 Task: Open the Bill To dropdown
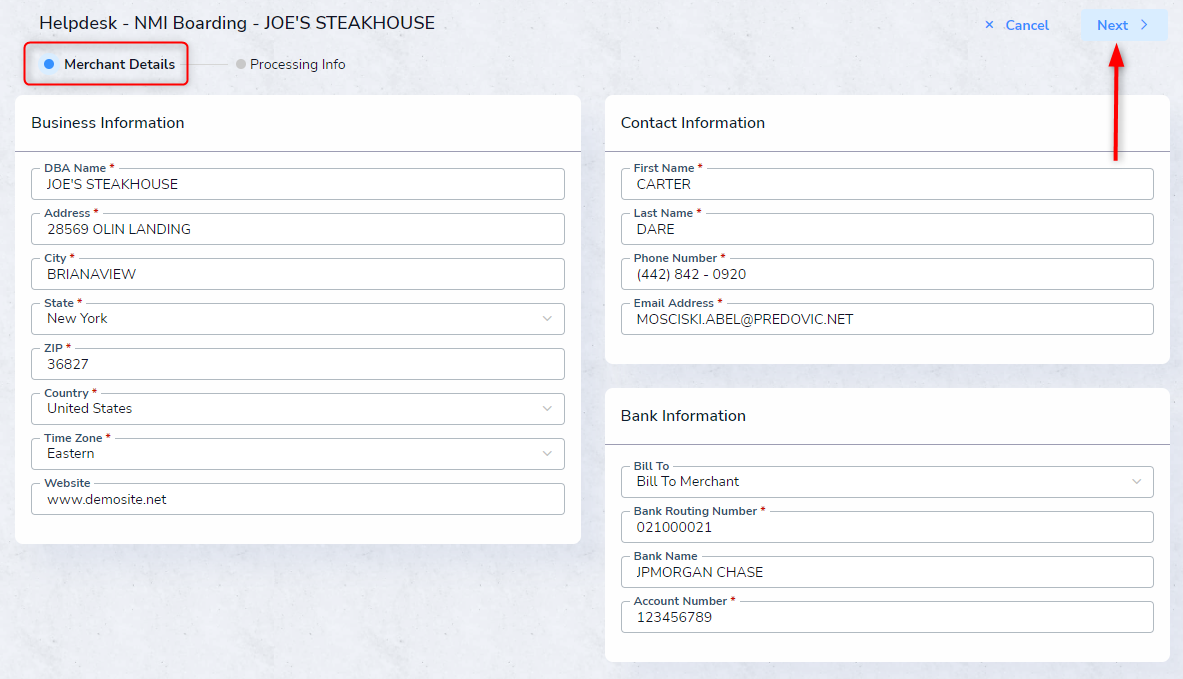pos(887,482)
